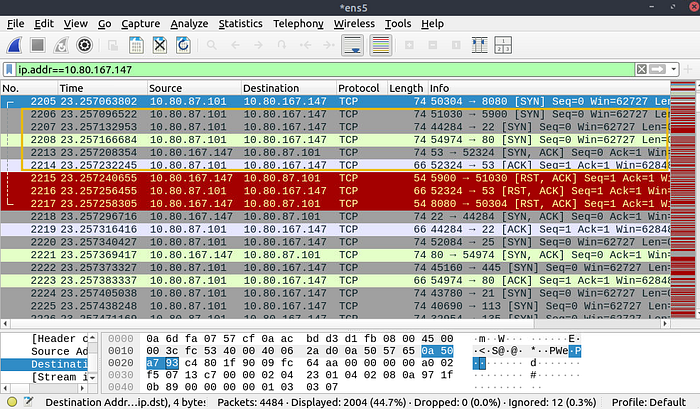The width and height of the screenshot is (700, 409).
Task: Toggle auto-scroll during live capture
Action: [352, 45]
